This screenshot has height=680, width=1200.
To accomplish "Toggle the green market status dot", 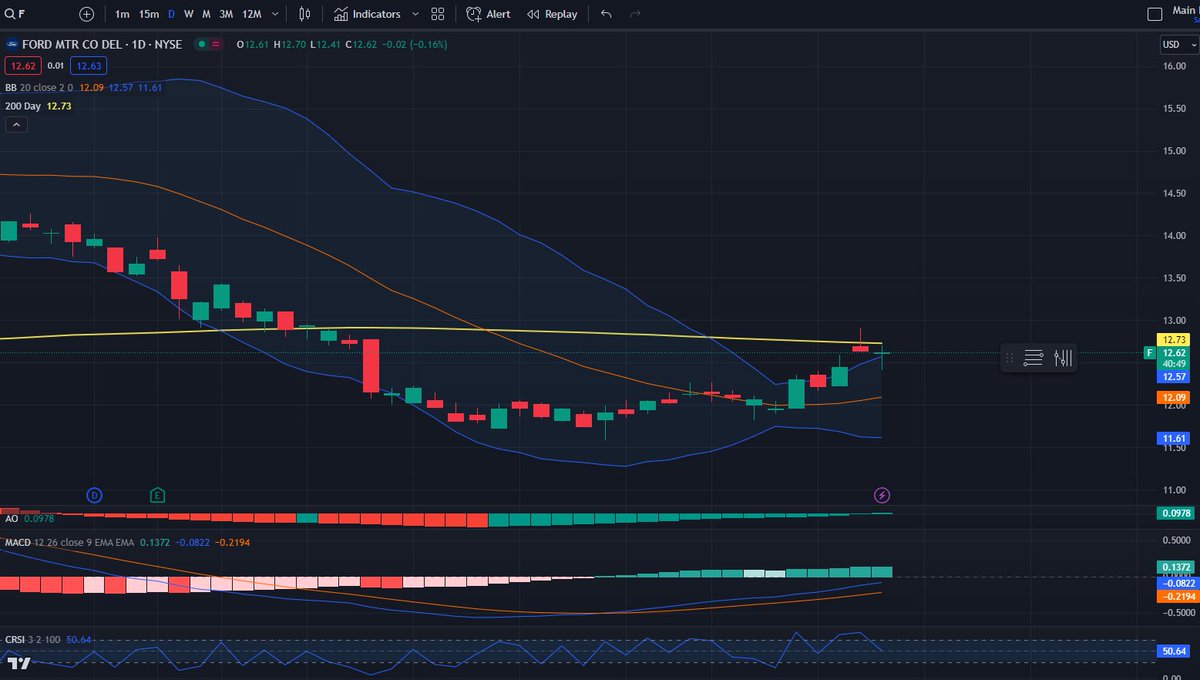I will click(x=203, y=44).
